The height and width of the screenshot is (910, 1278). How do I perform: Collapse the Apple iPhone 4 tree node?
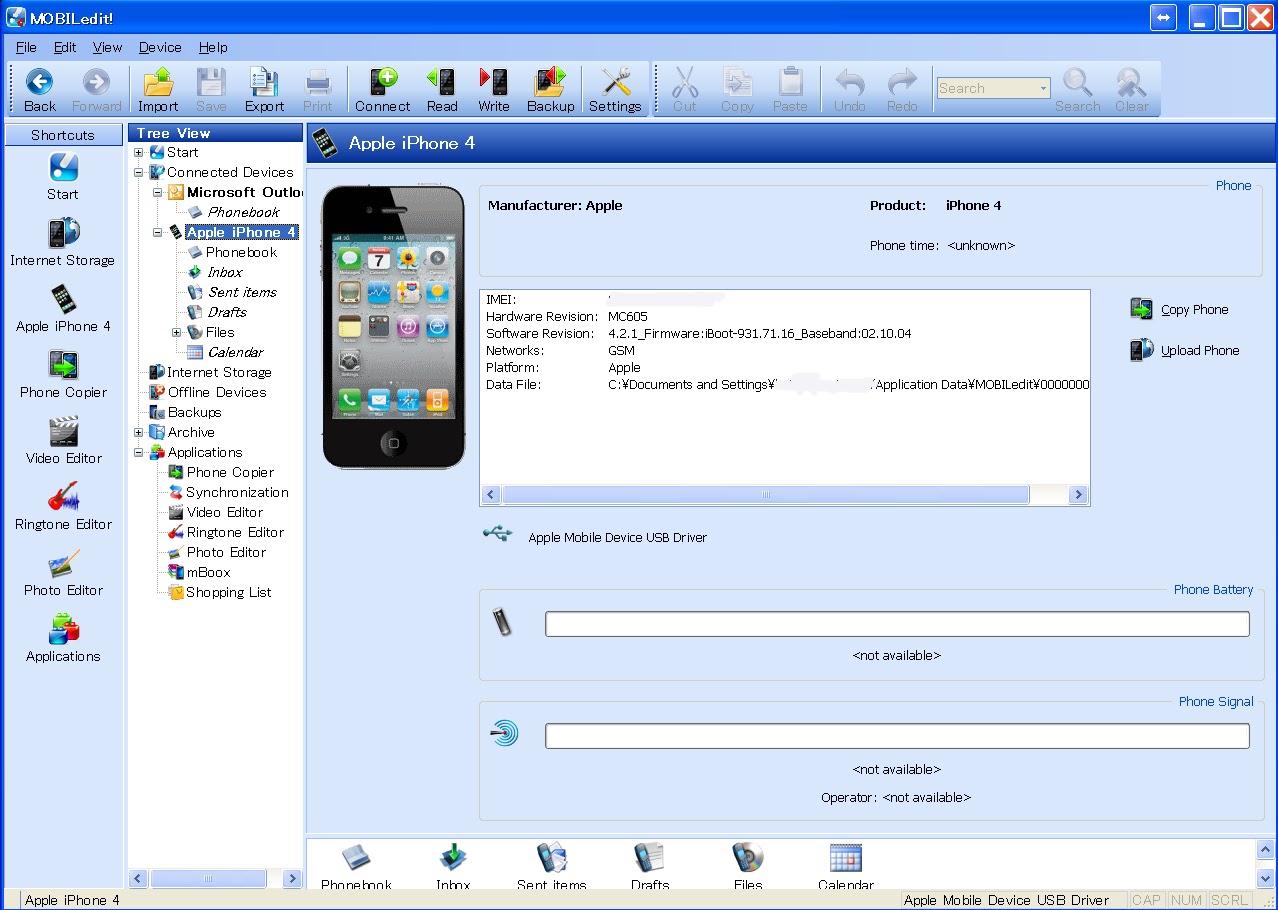click(x=158, y=232)
